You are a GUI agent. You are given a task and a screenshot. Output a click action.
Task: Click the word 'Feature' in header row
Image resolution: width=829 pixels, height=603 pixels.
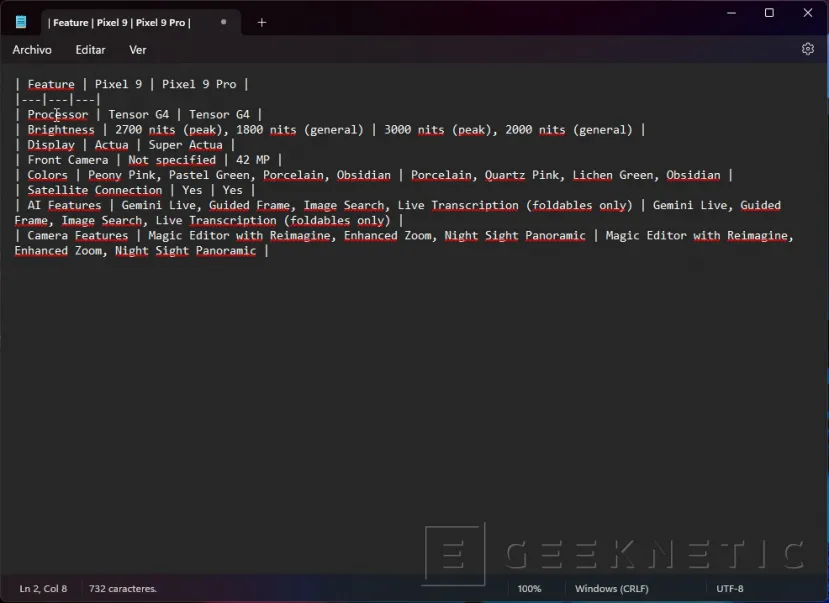(51, 84)
